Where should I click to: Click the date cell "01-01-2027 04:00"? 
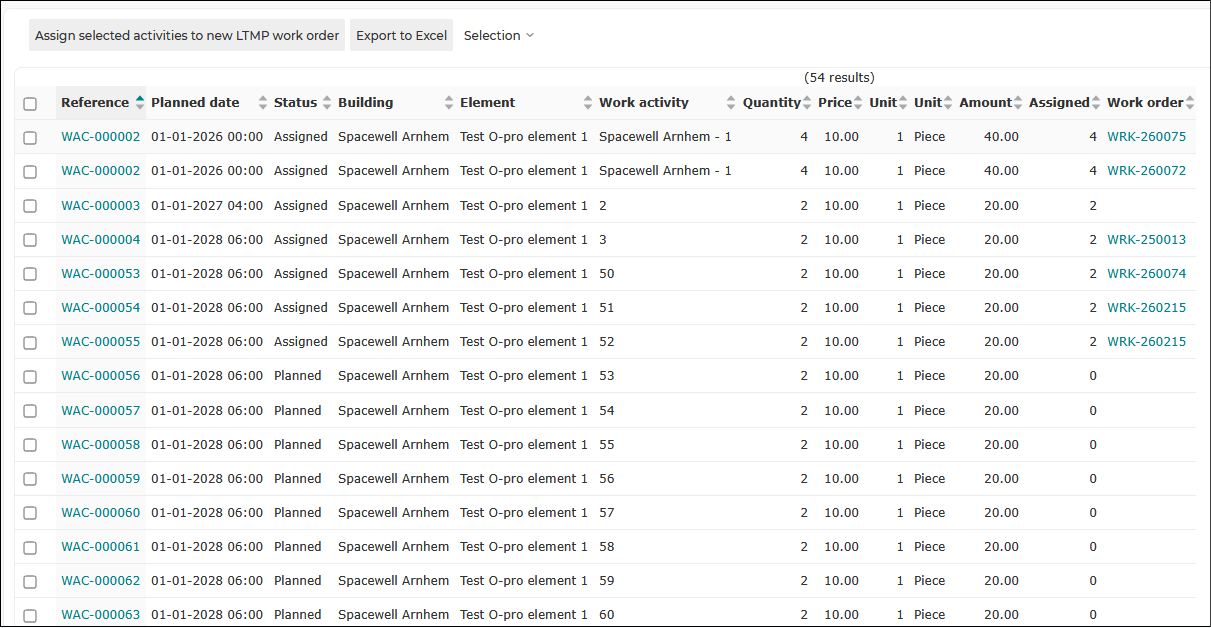pyautogui.click(x=207, y=206)
